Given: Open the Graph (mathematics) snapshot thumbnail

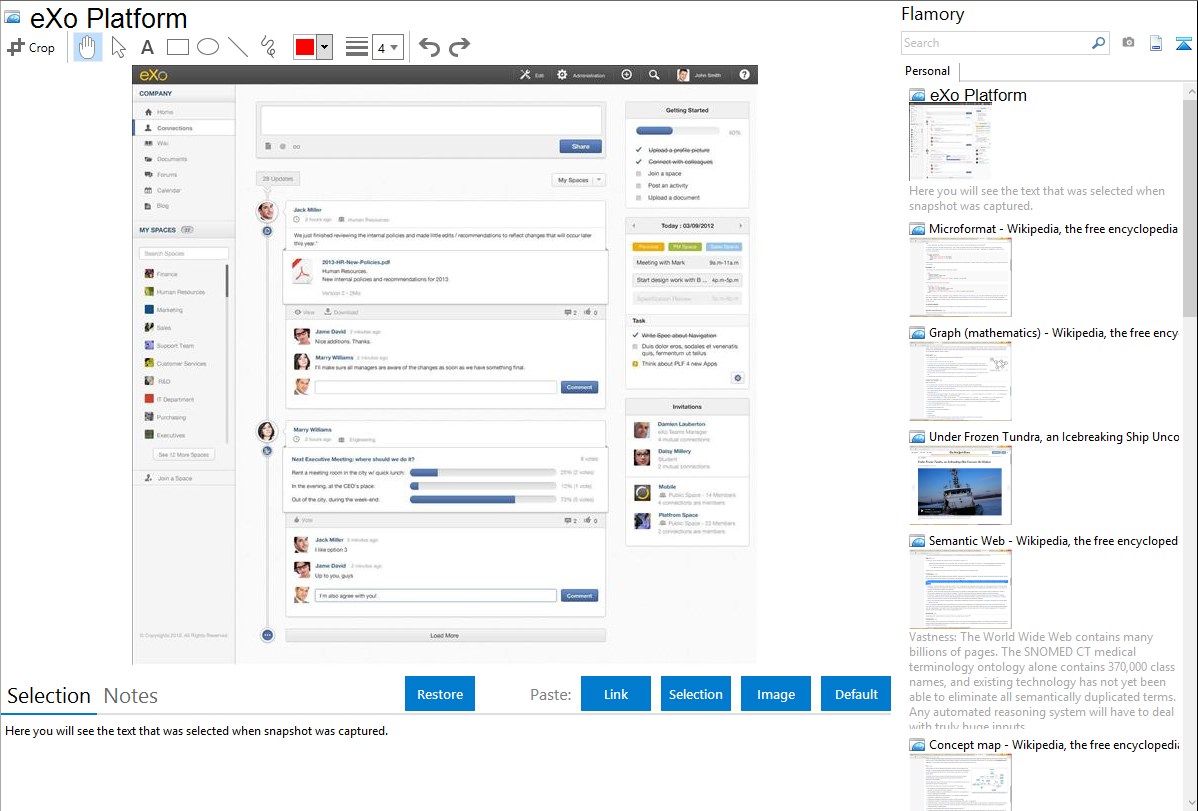Looking at the screenshot, I should pyautogui.click(x=960, y=381).
